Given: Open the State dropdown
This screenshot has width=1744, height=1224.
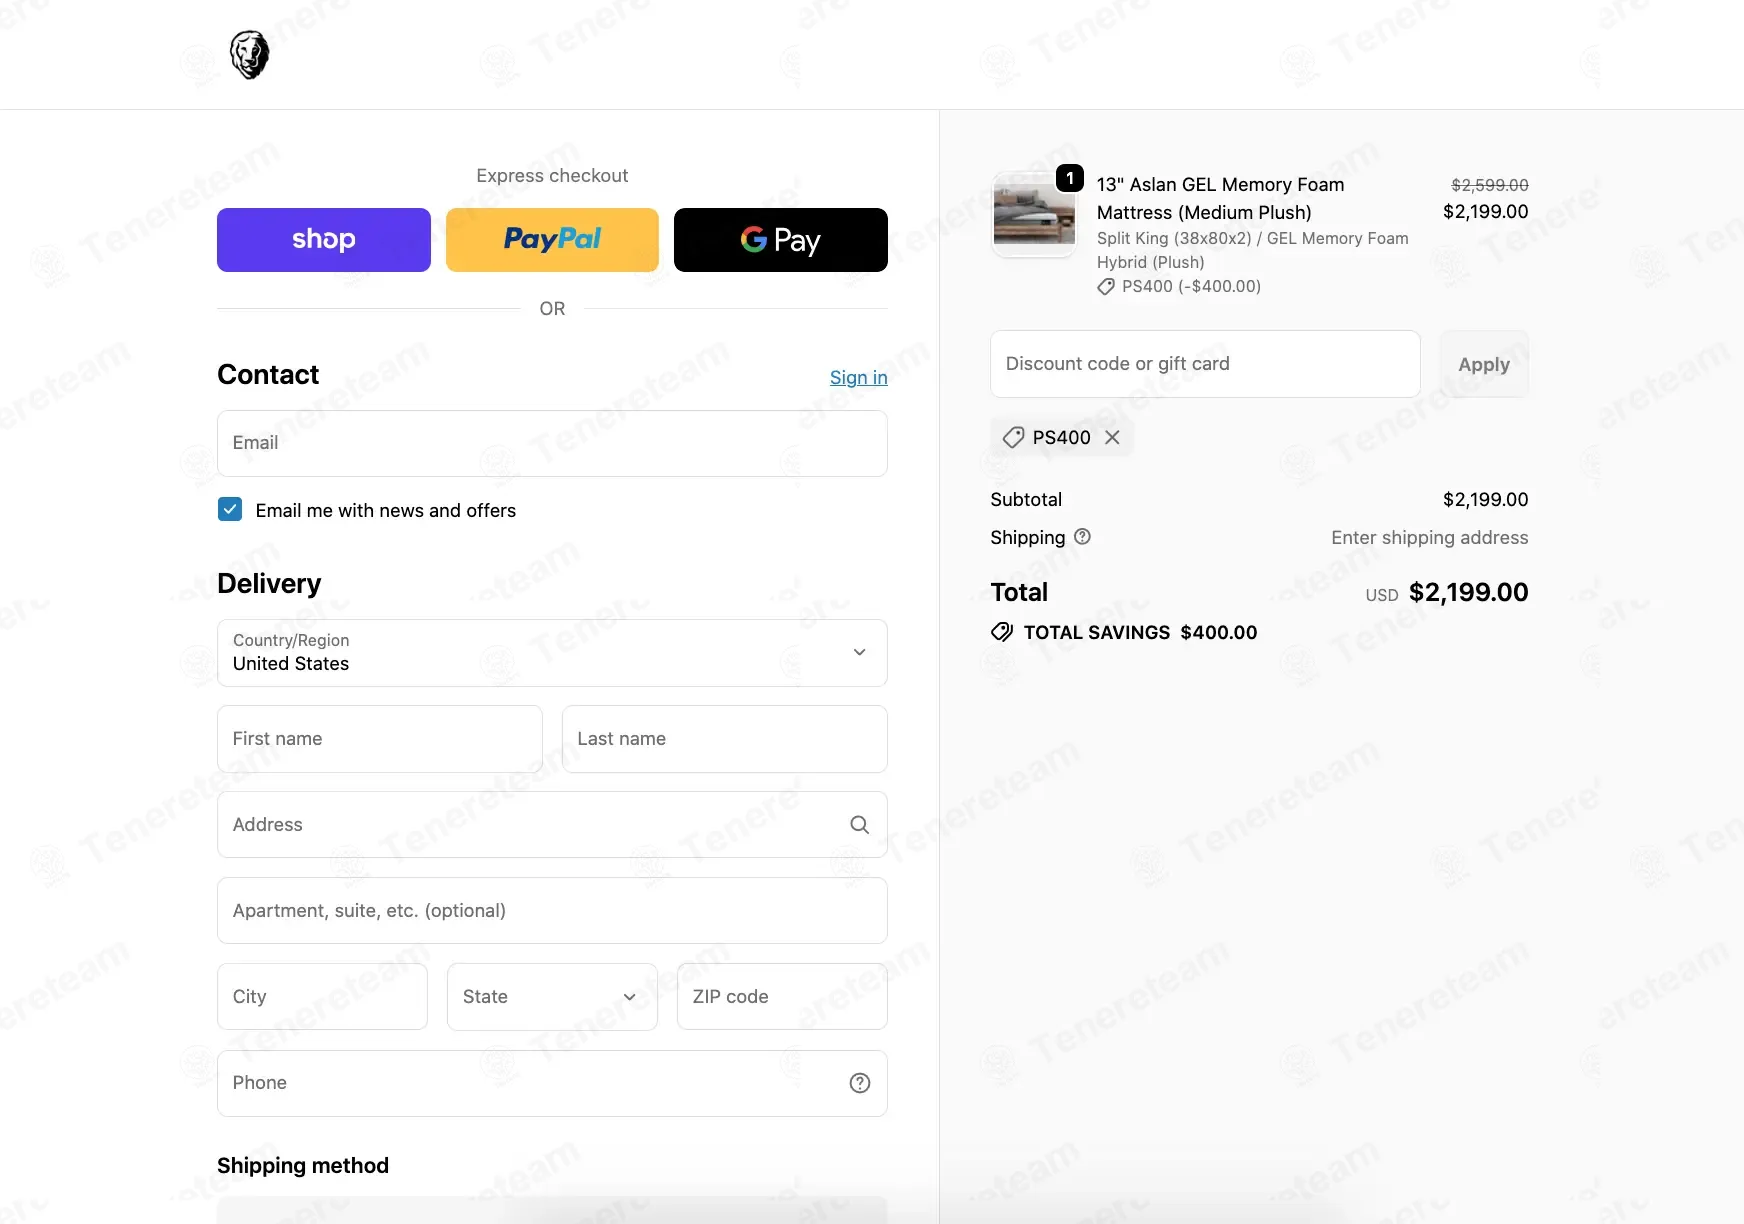Looking at the screenshot, I should click(552, 997).
